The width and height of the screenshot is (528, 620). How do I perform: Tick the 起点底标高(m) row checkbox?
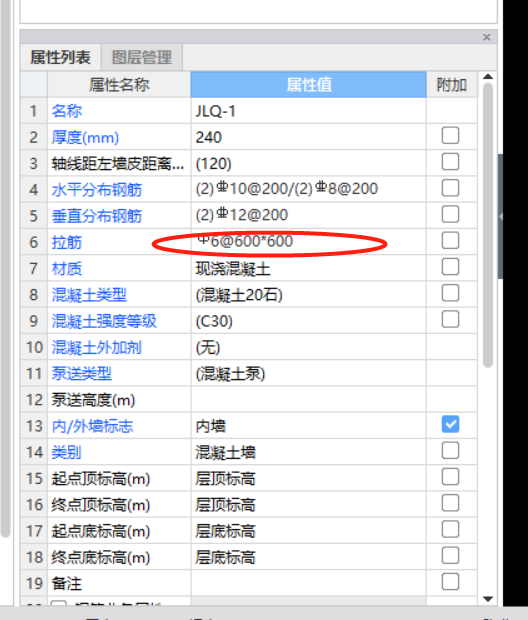click(x=450, y=529)
